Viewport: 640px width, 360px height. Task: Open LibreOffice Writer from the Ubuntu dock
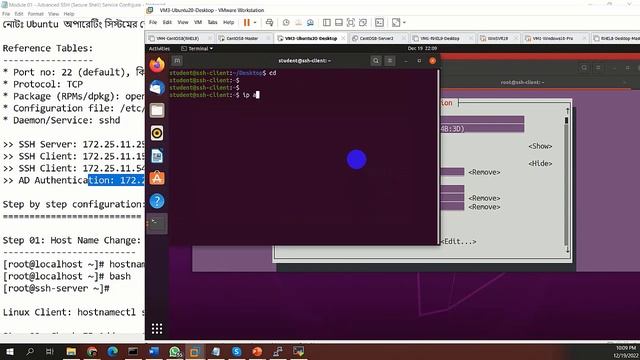click(x=157, y=156)
